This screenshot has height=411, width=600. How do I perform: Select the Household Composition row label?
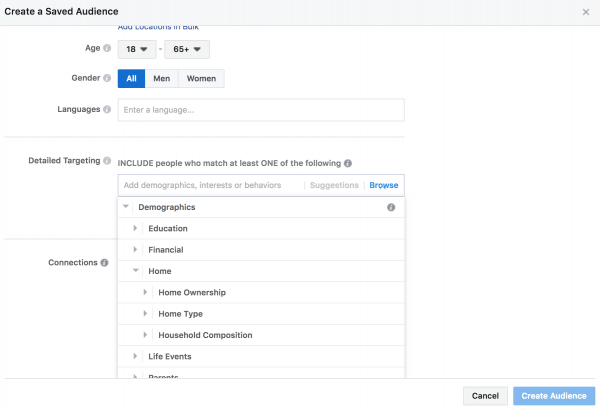[205, 335]
